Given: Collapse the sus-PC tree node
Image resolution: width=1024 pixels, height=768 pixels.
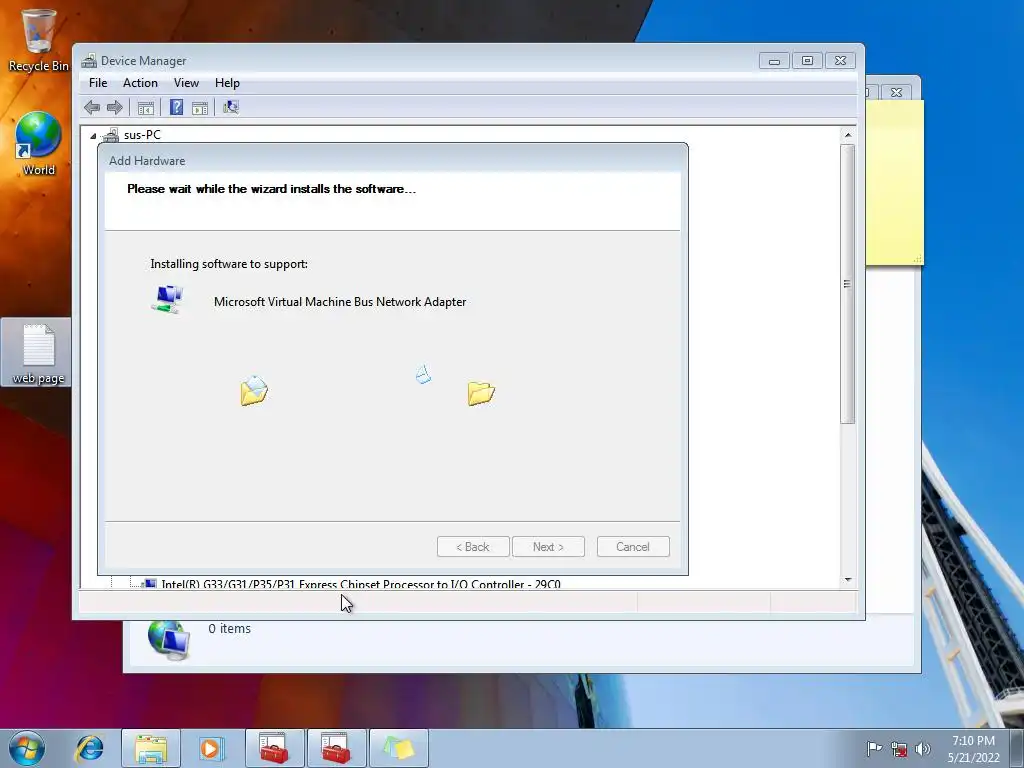Looking at the screenshot, I should (93, 136).
